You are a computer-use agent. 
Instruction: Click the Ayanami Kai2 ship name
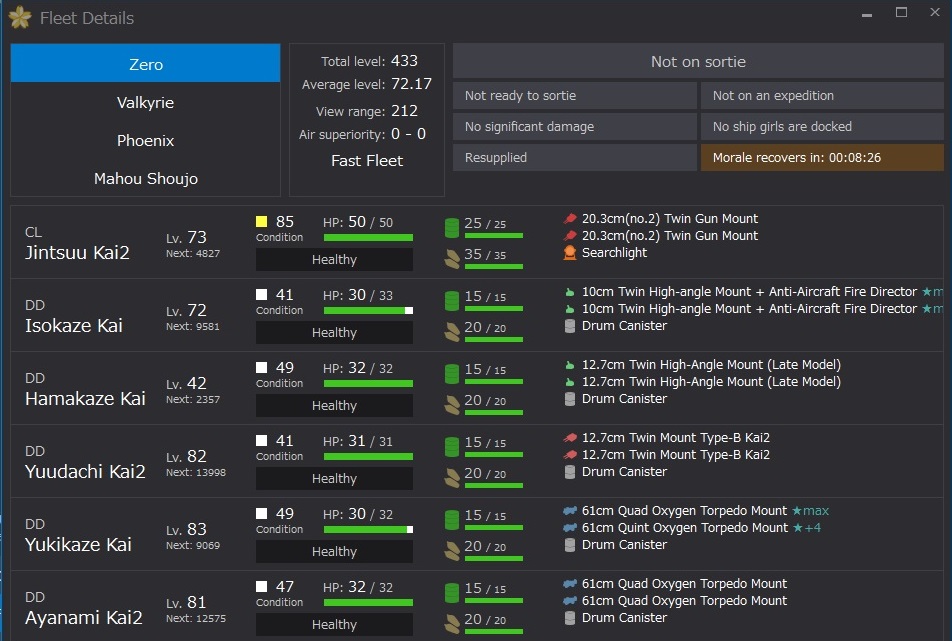84,617
